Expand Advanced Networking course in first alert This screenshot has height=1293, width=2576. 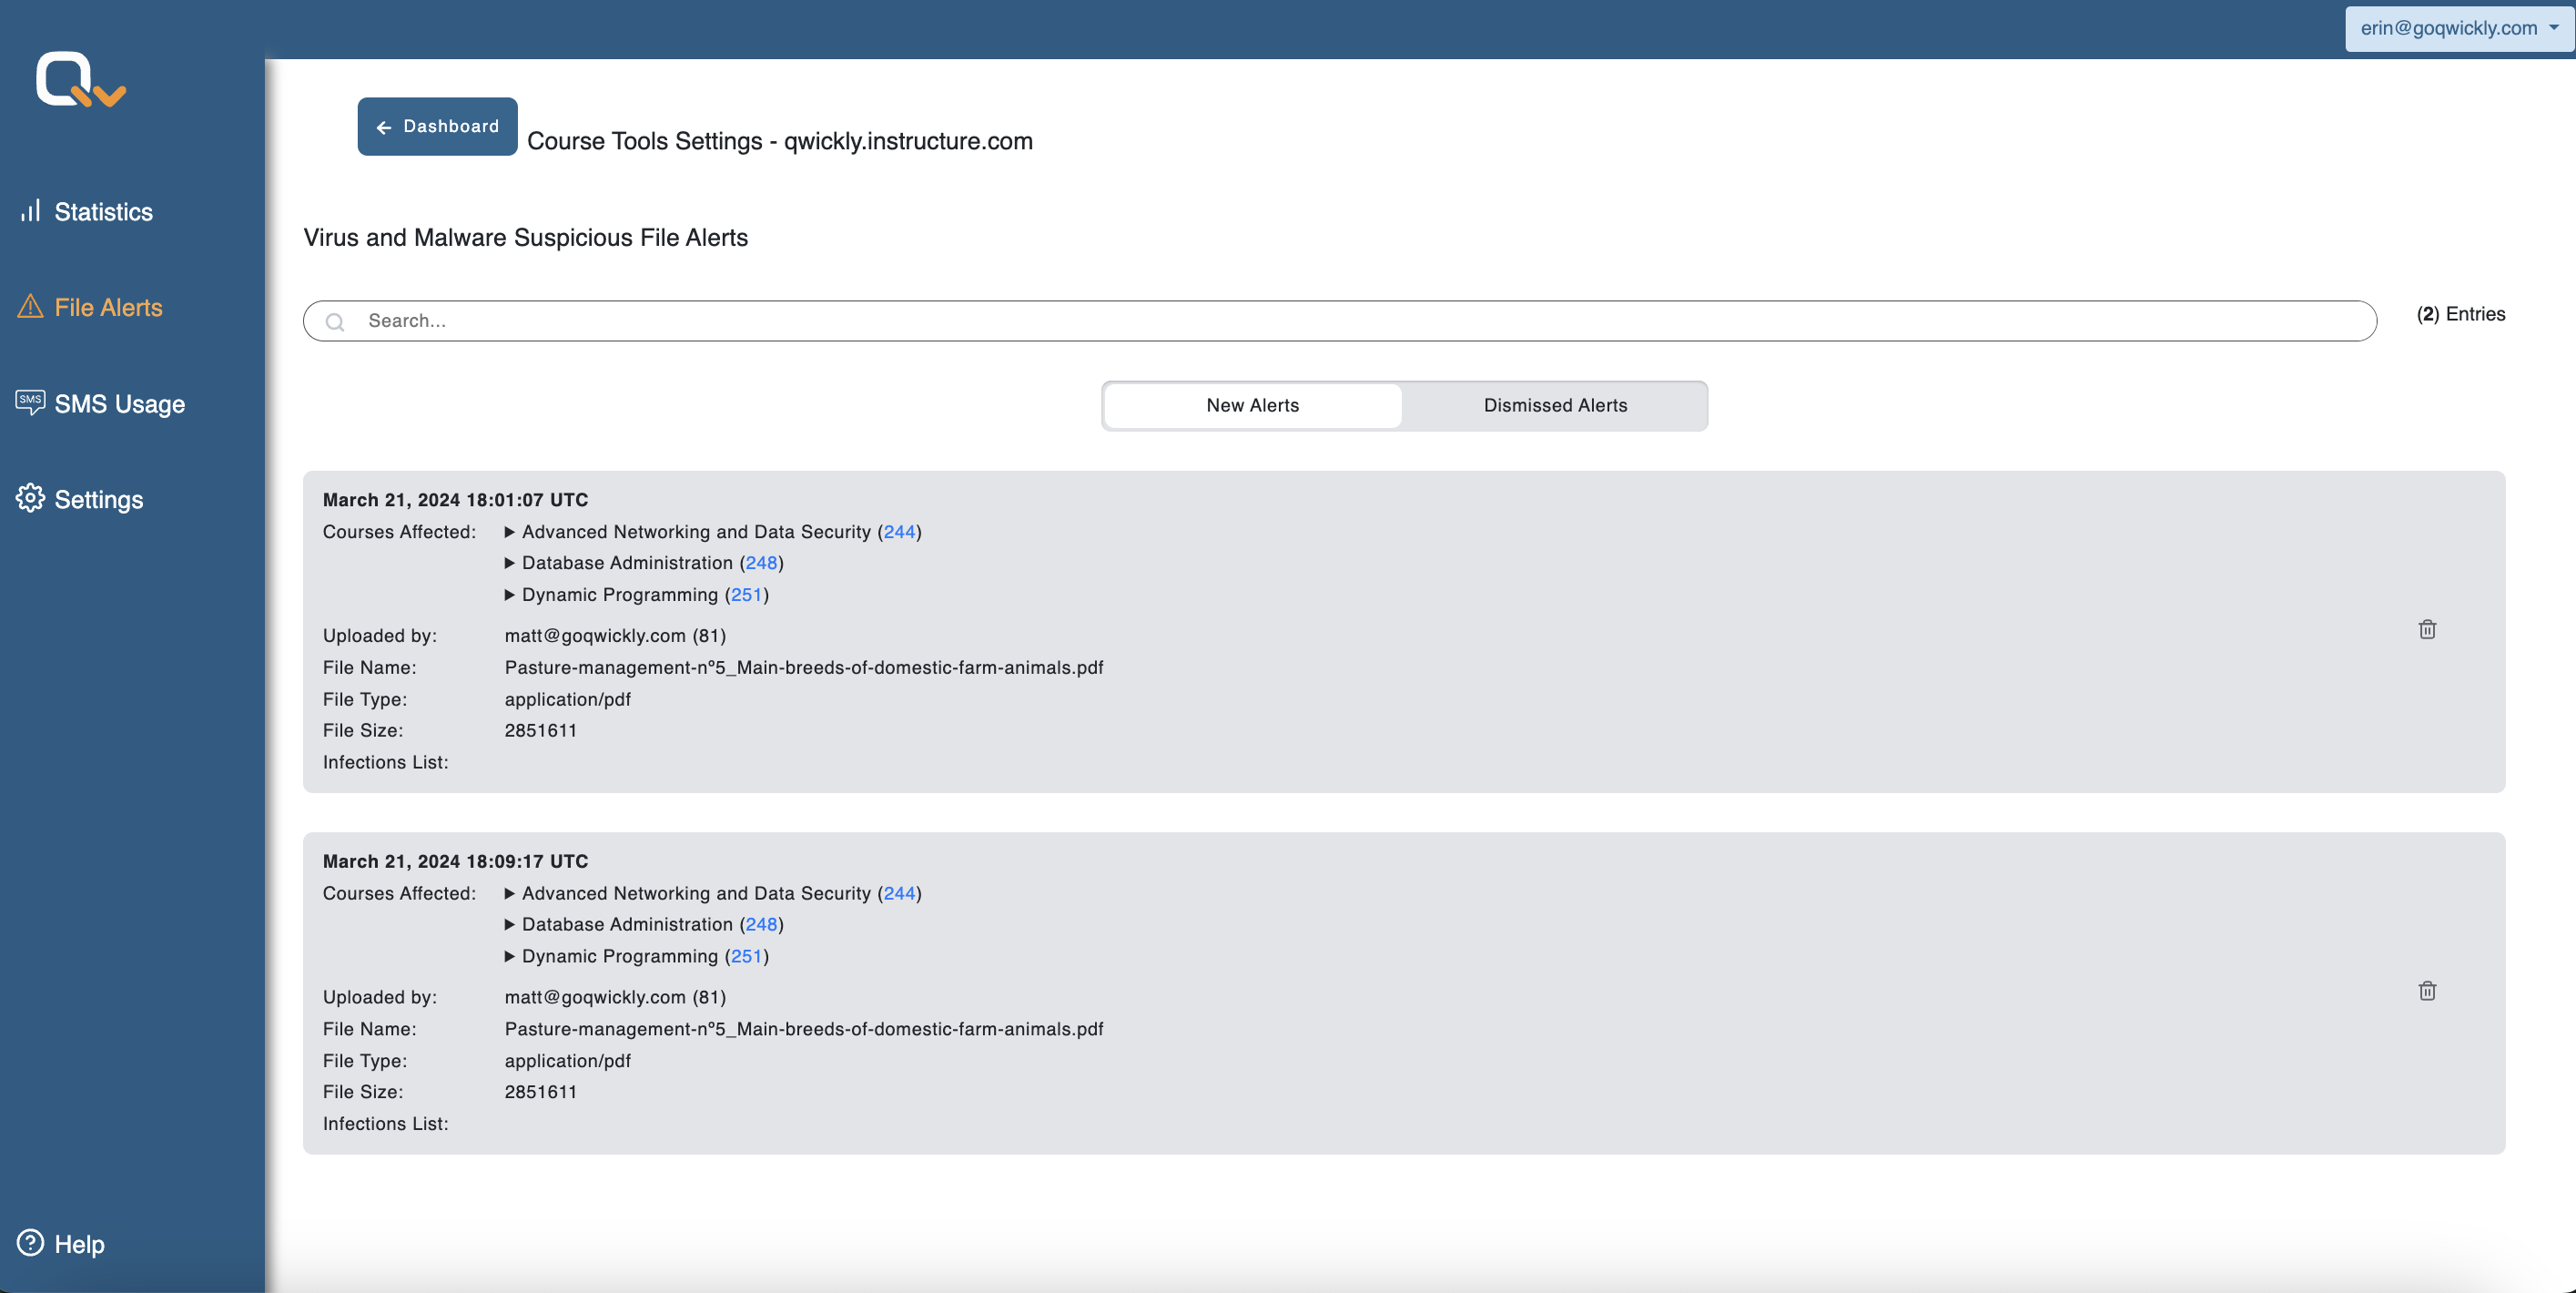(x=510, y=532)
